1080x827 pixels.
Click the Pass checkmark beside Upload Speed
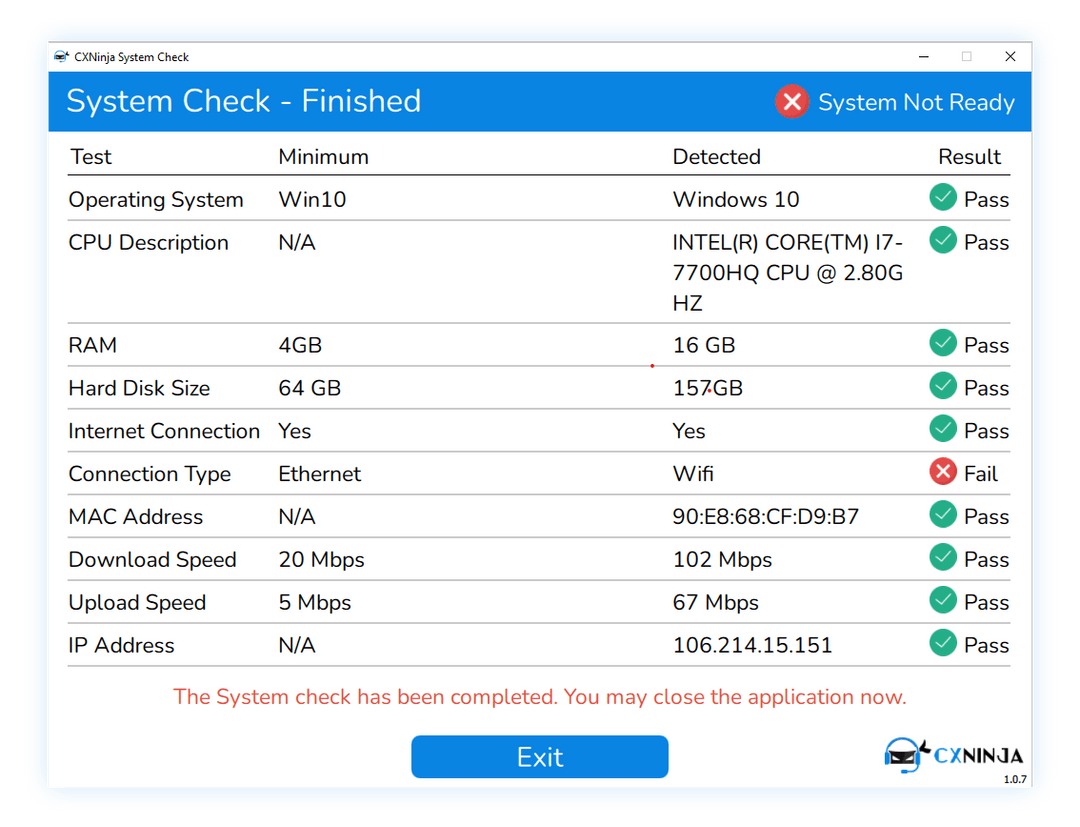point(942,602)
